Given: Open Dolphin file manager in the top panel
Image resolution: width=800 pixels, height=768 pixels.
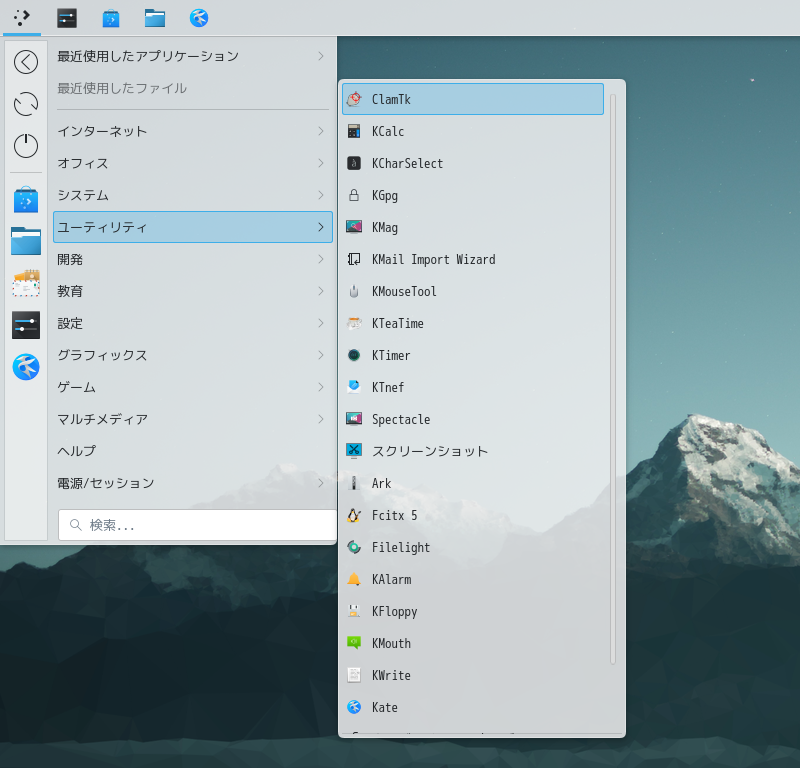Looking at the screenshot, I should (155, 18).
